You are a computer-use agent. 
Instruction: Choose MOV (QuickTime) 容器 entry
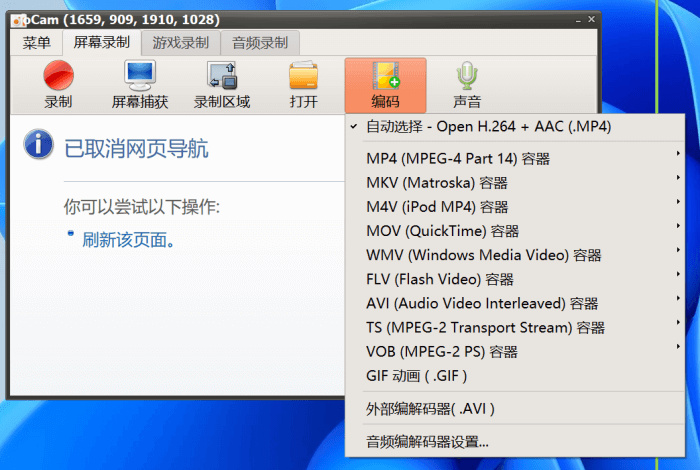pos(515,231)
